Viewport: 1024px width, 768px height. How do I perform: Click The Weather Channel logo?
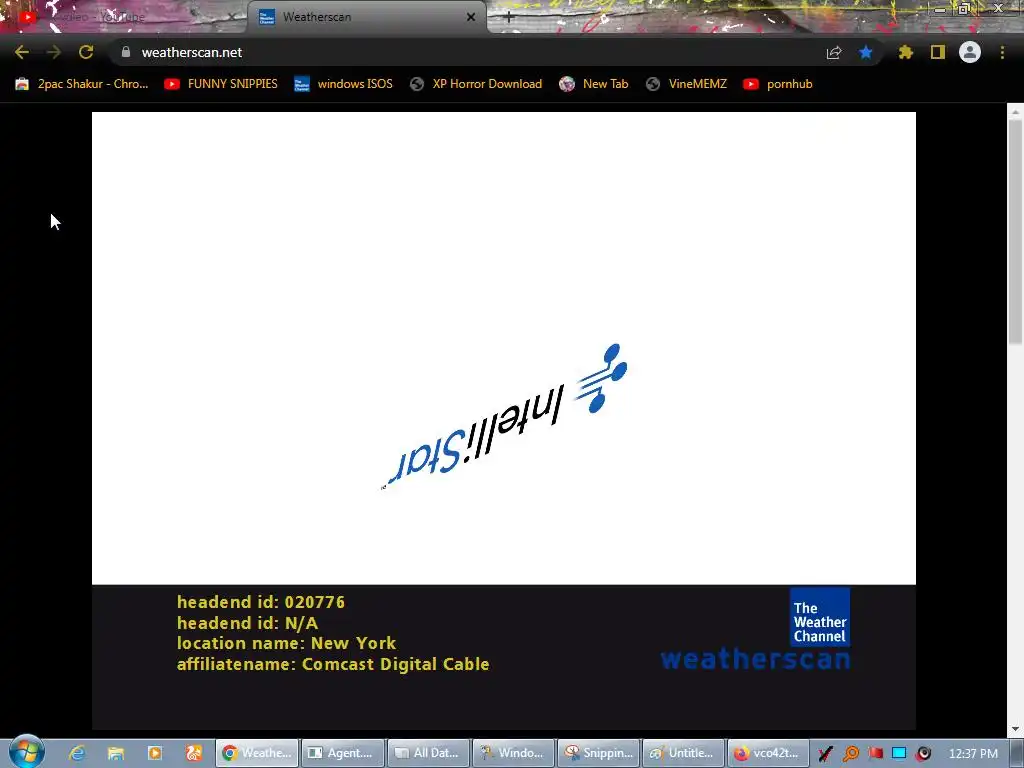[820, 617]
